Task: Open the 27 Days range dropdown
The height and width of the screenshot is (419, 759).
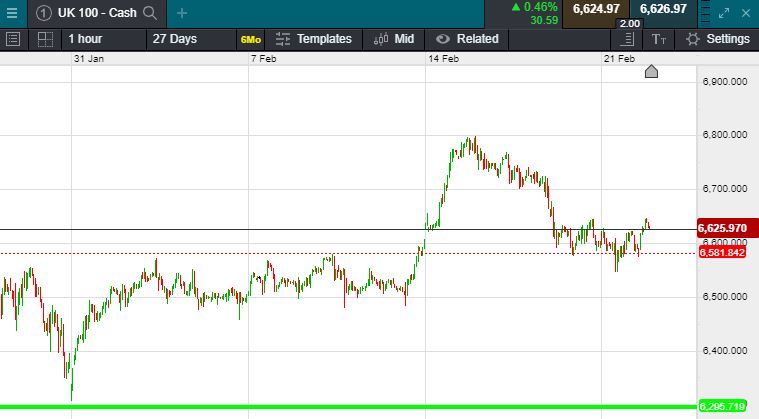Action: 175,39
